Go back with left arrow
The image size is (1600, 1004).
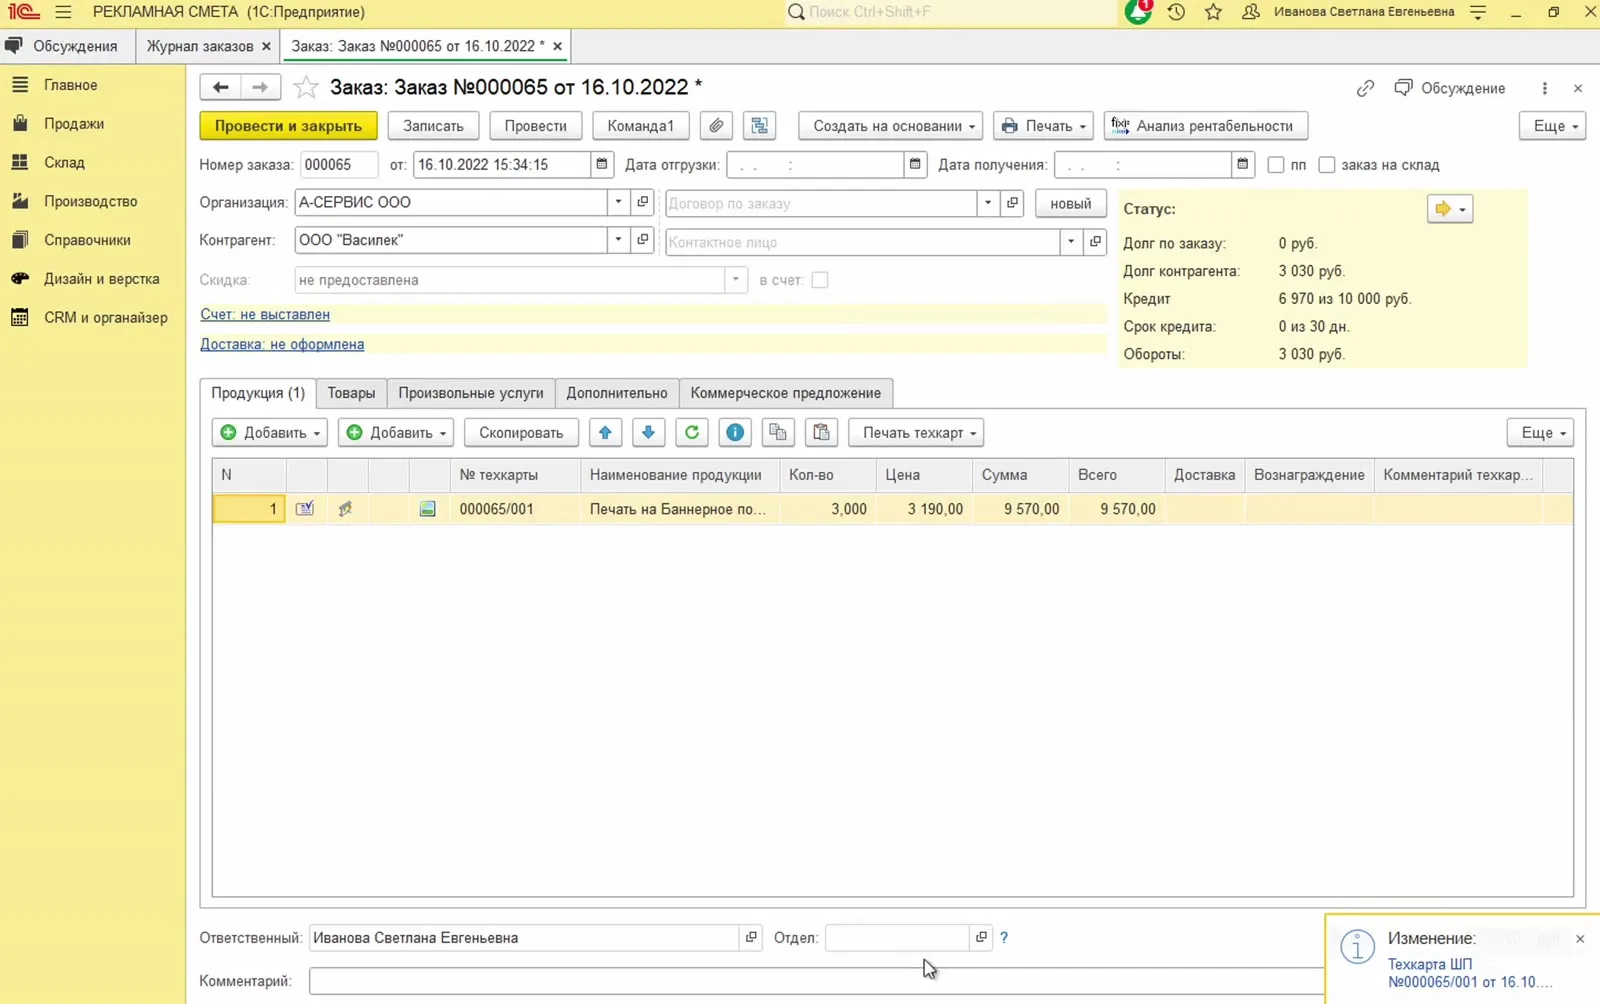[220, 88]
